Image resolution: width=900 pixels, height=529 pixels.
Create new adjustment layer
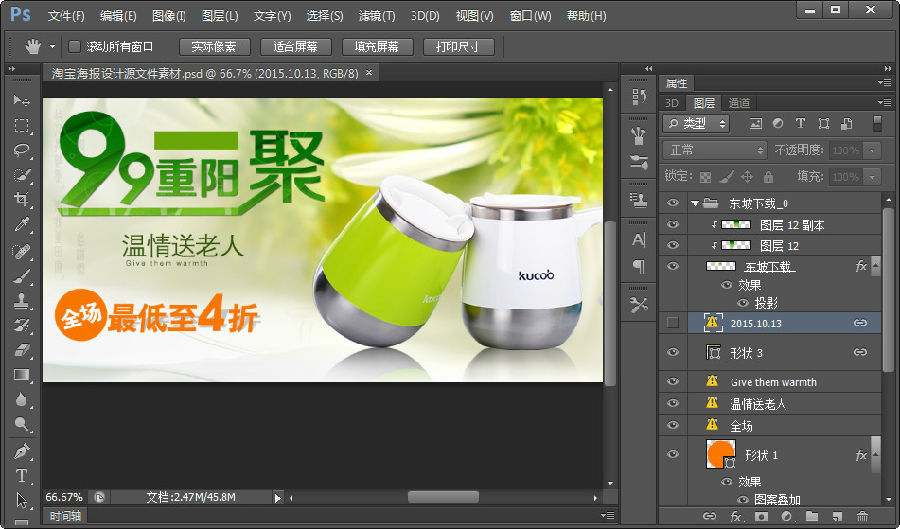point(786,516)
